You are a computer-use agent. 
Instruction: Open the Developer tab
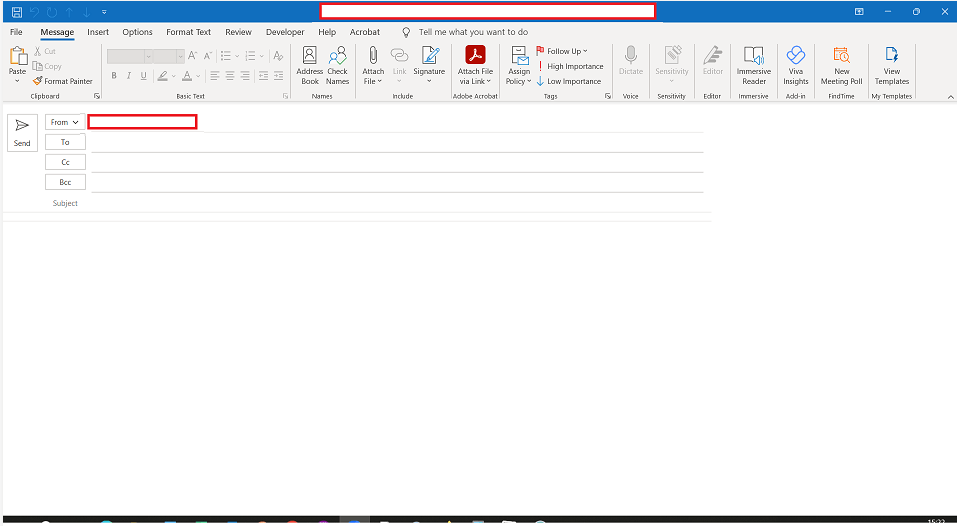click(x=285, y=32)
